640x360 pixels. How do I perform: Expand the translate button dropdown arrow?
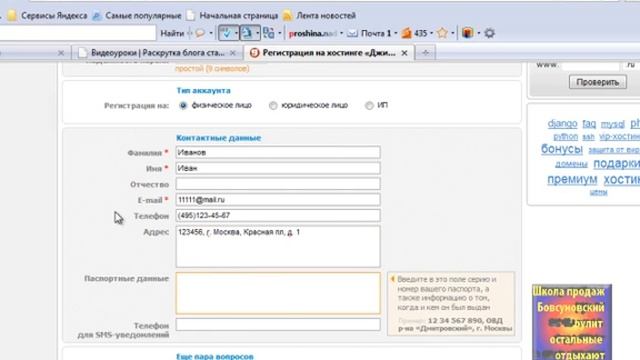tap(257, 33)
